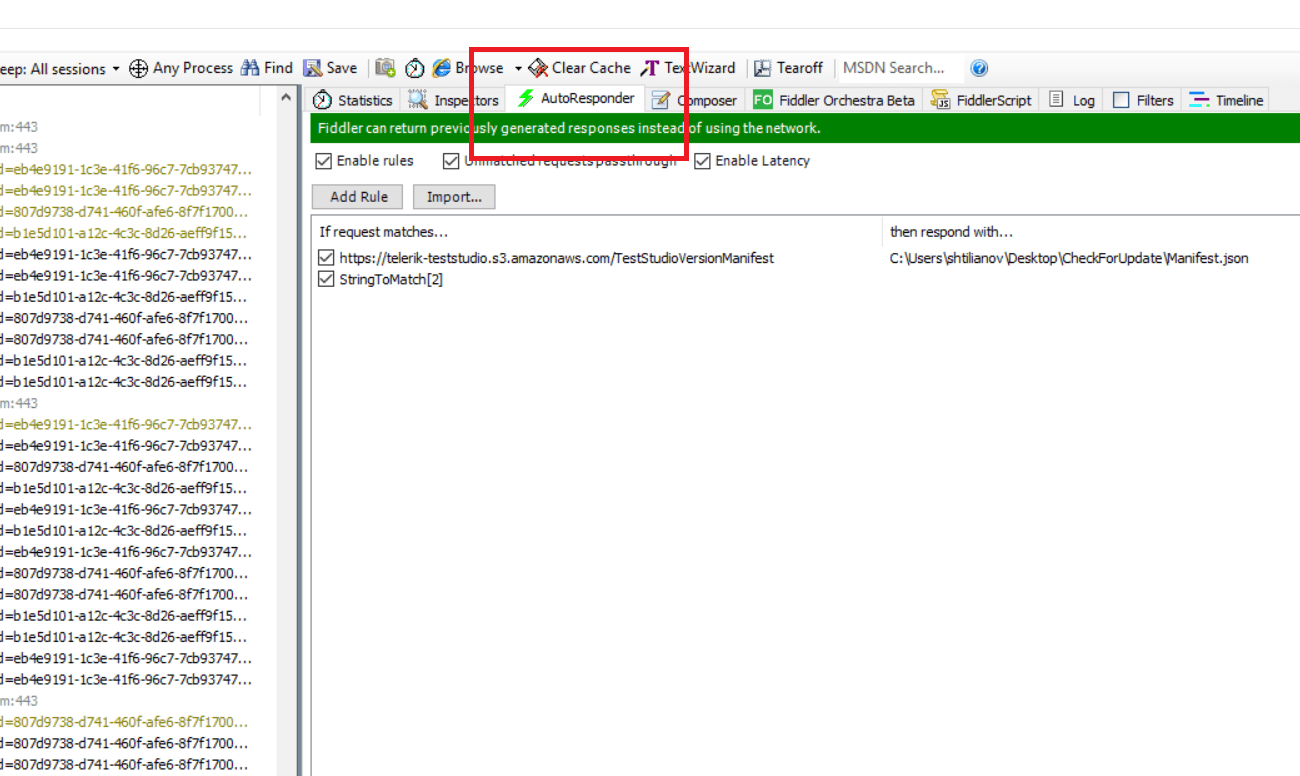Uncheck the TestStudioVersionManifest rule checkbox

click(x=325, y=258)
